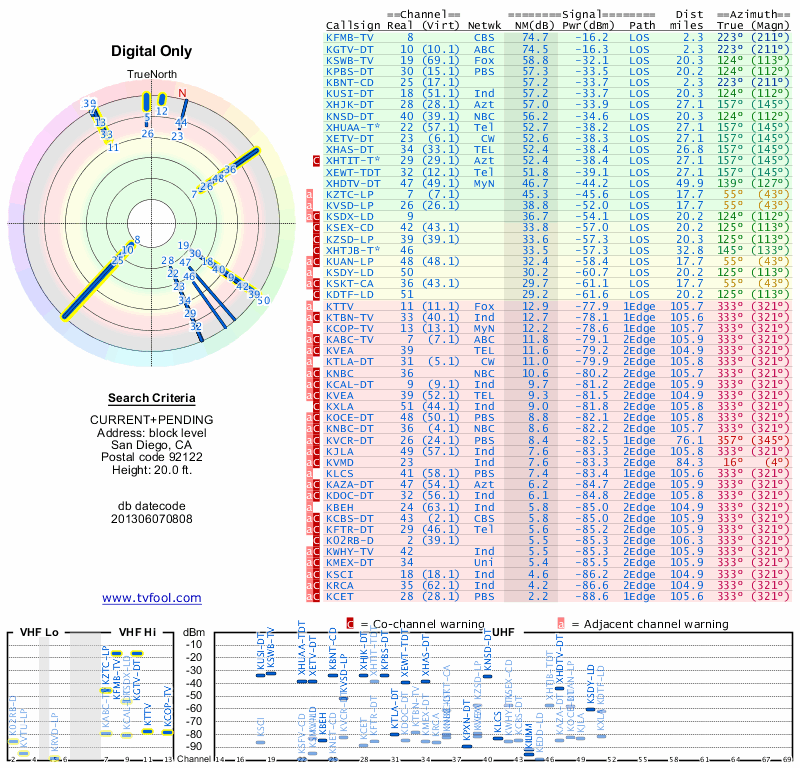Select the KBNT-CD callsign in the table

[x=349, y=83]
